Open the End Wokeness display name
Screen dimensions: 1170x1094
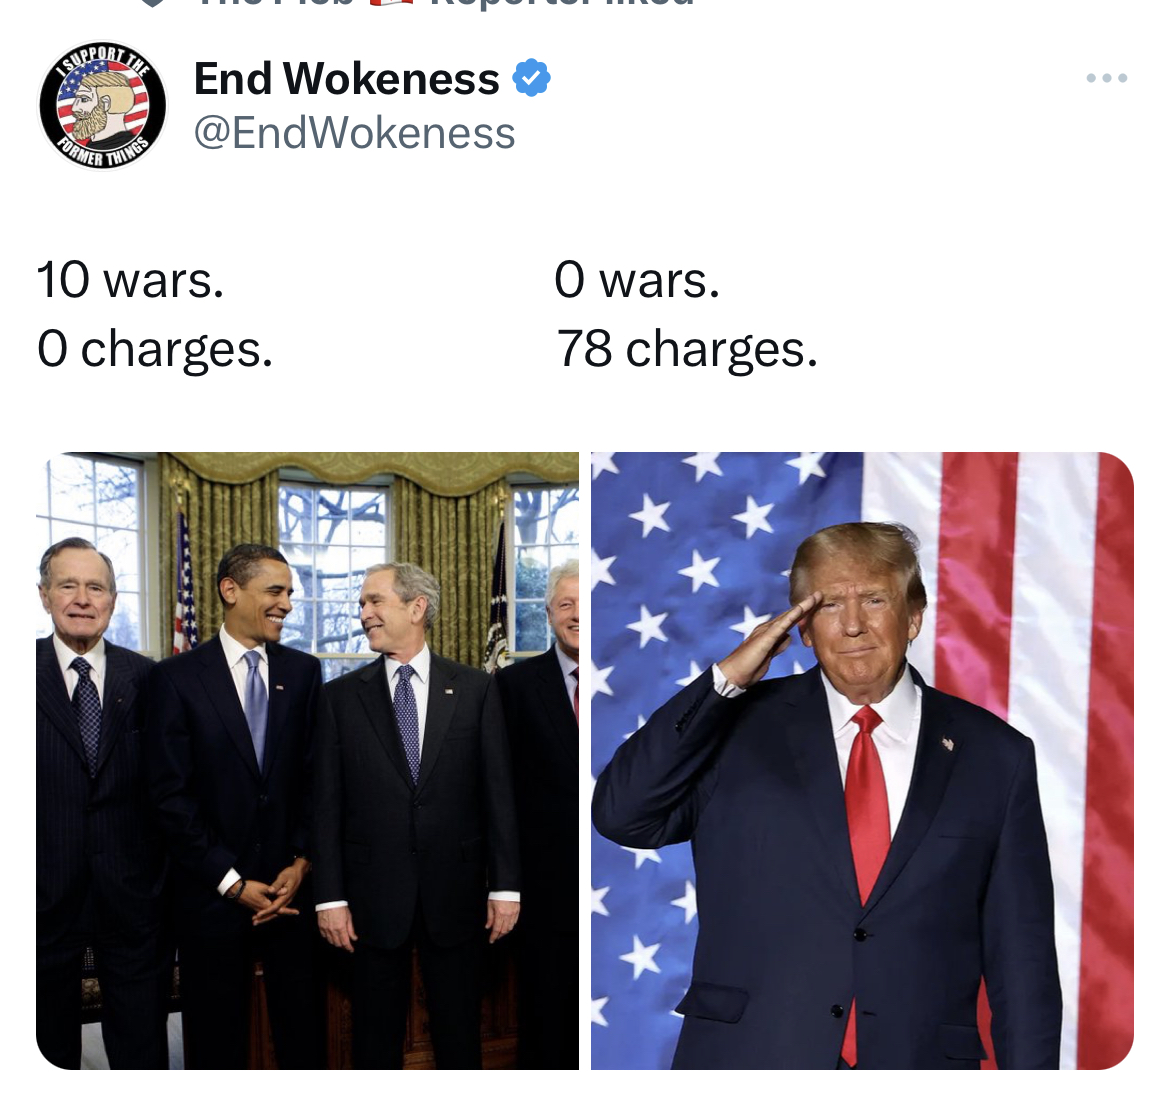pyautogui.click(x=346, y=78)
